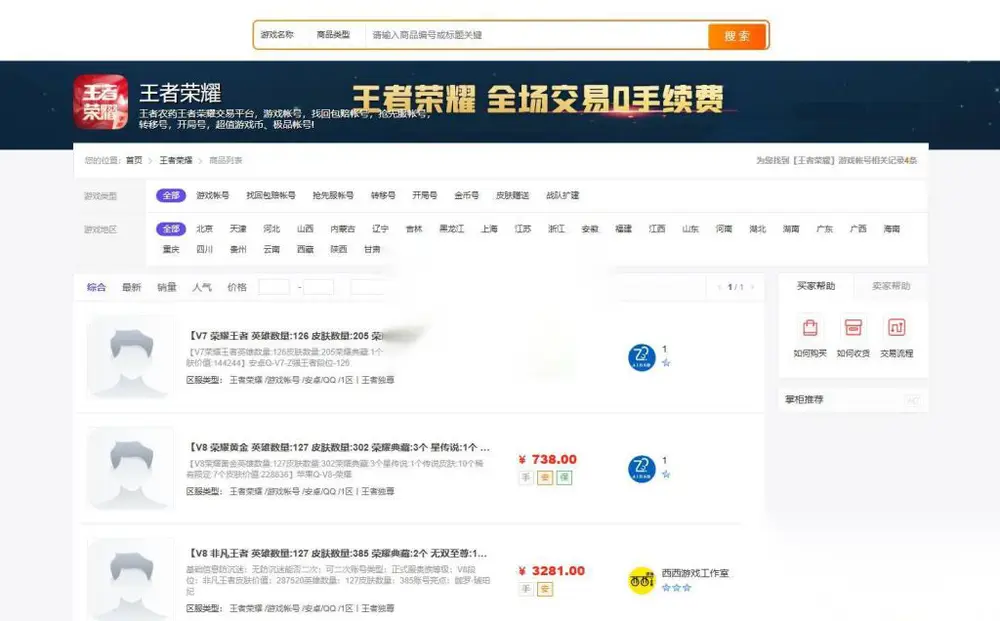Filter game type by 抢先服帐号
Screen dimensions: 1000x621
point(333,195)
